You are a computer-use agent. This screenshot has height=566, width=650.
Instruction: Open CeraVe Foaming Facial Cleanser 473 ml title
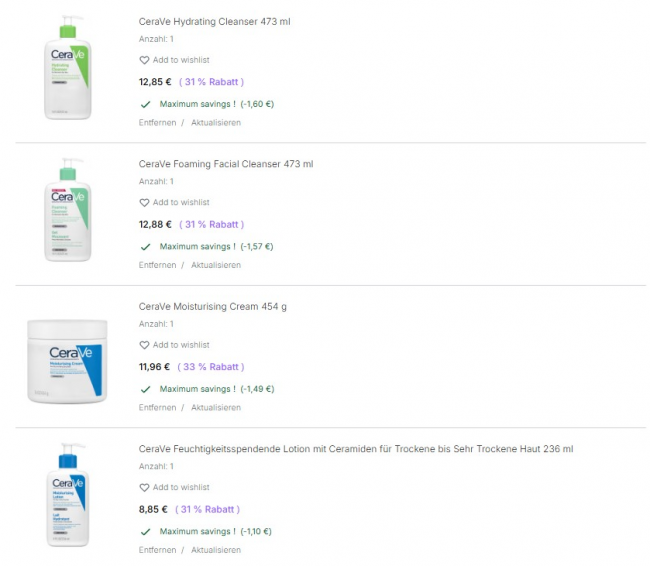pos(226,164)
